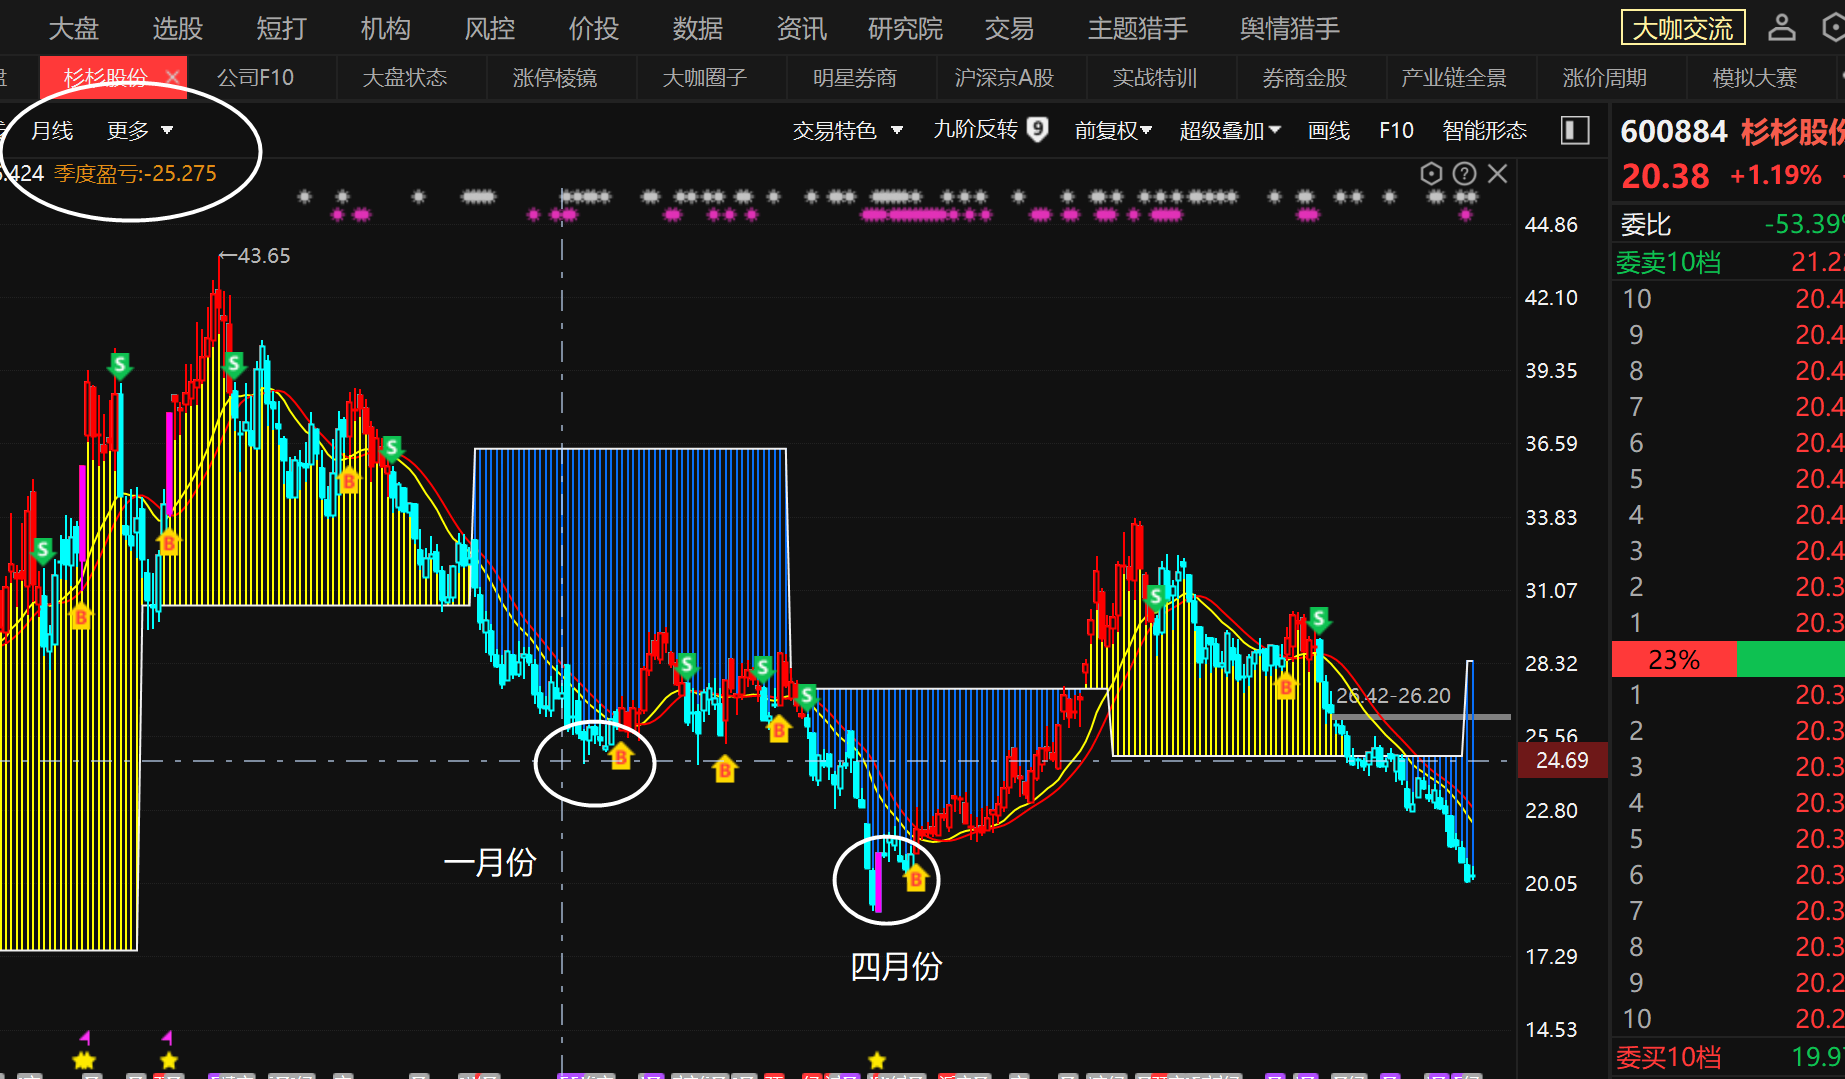
Task: Click the 600884 stock code
Action: (x=1673, y=131)
